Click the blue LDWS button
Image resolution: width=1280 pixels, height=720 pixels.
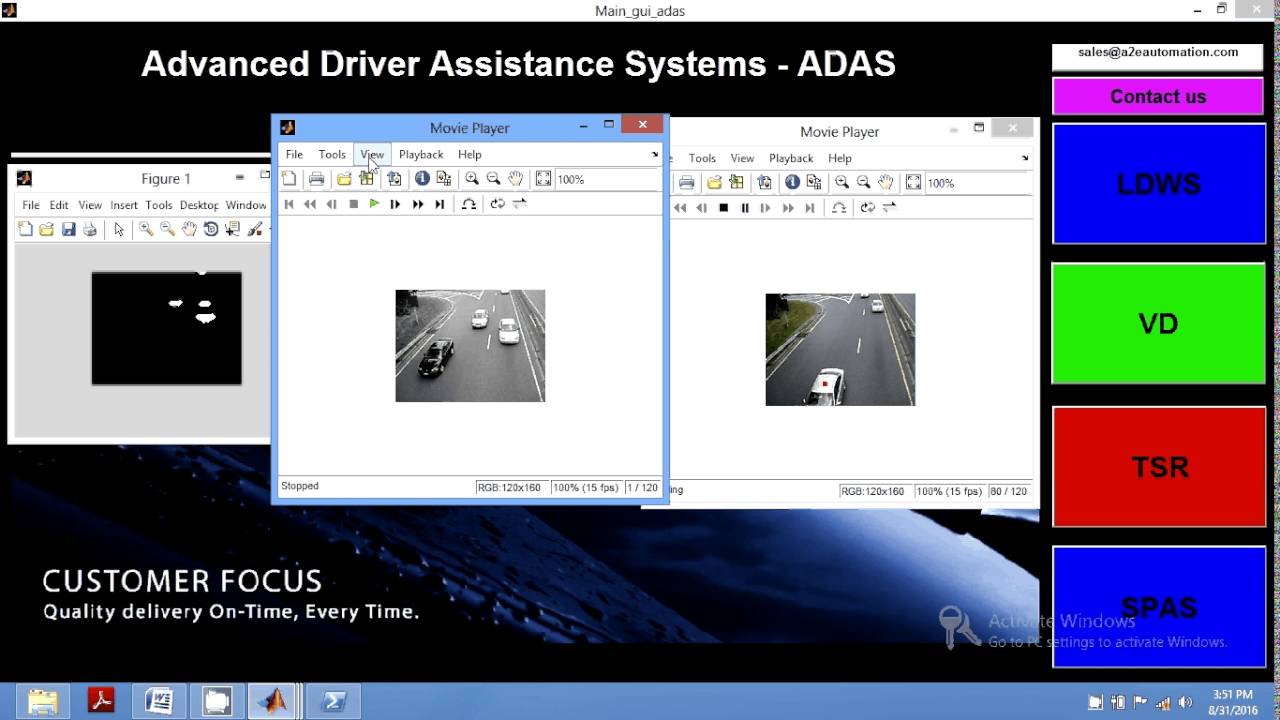1158,184
